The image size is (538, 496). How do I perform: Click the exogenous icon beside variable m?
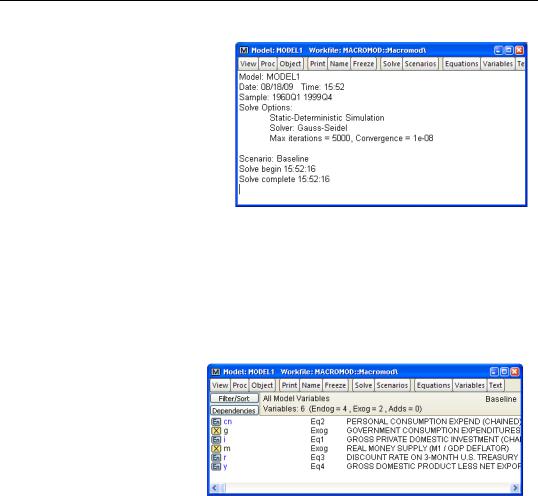point(216,449)
